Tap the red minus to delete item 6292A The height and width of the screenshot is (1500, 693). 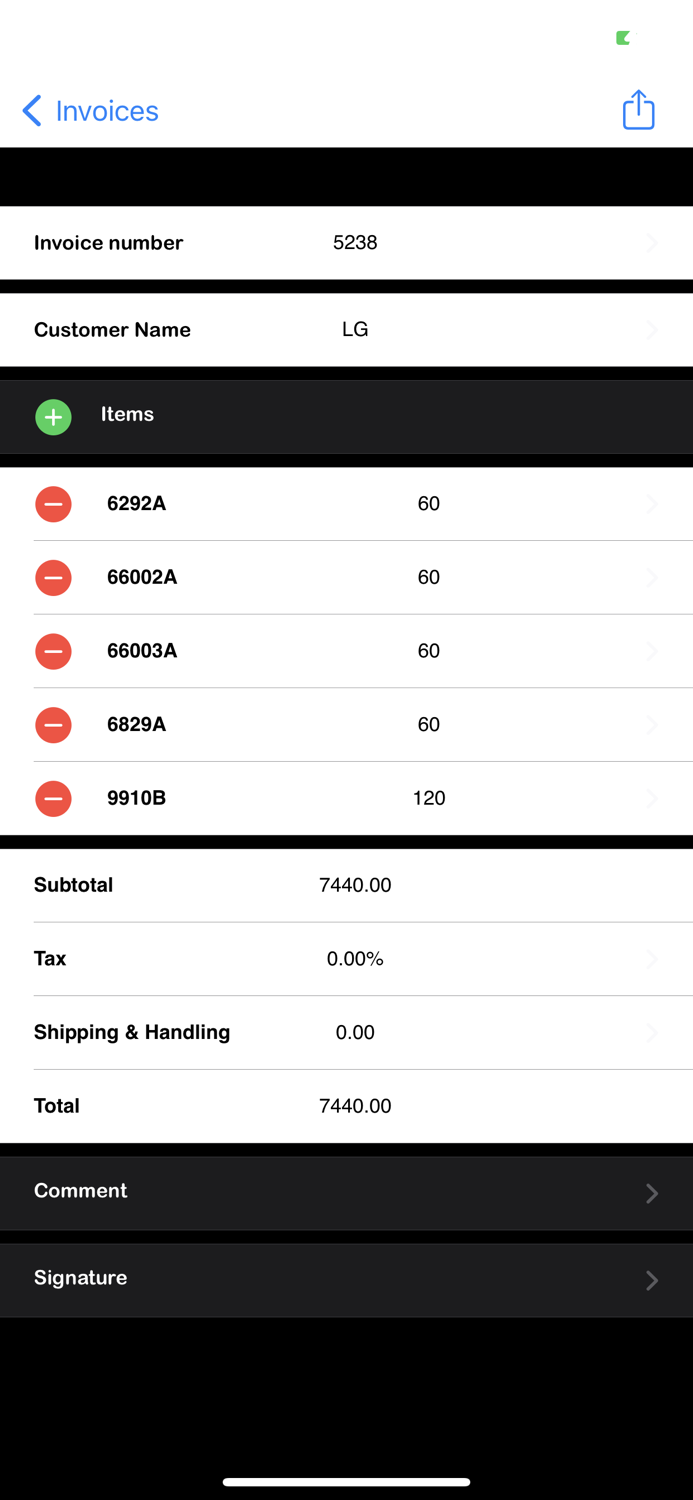point(53,504)
